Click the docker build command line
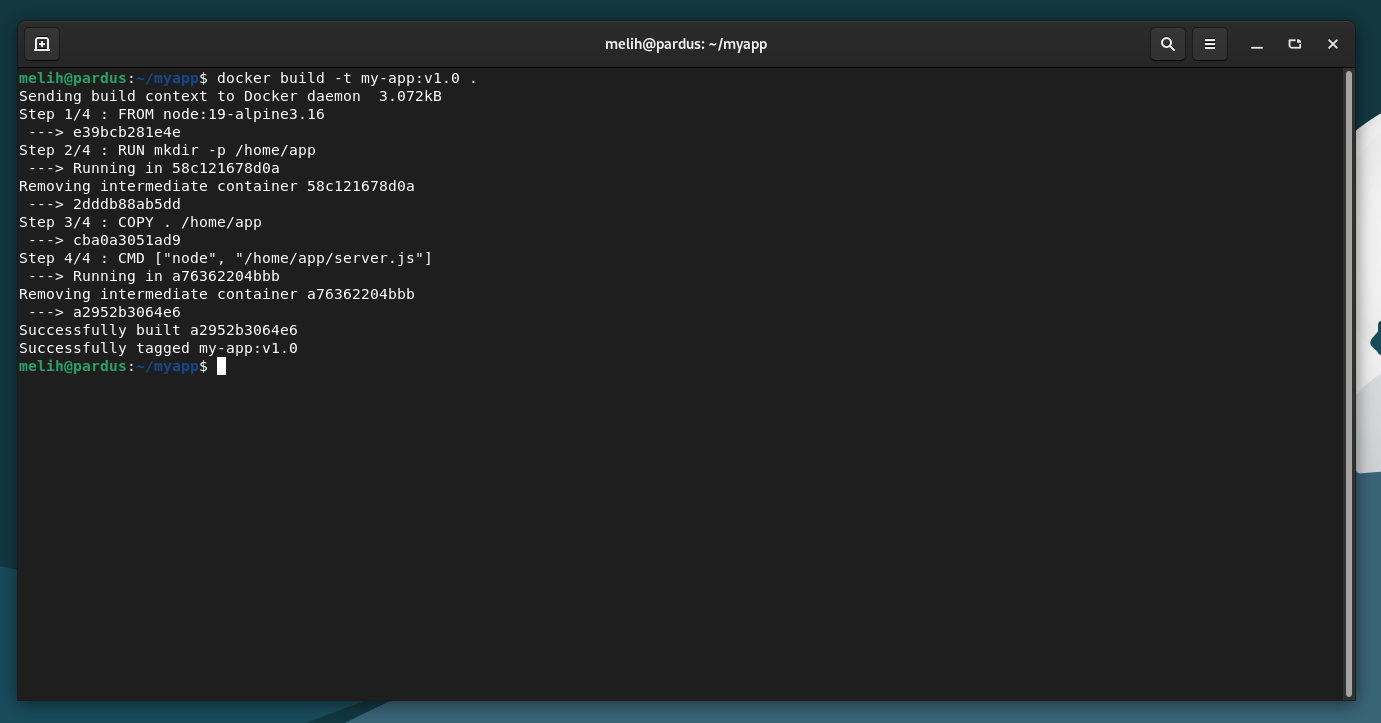This screenshot has width=1381, height=723. coord(248,78)
